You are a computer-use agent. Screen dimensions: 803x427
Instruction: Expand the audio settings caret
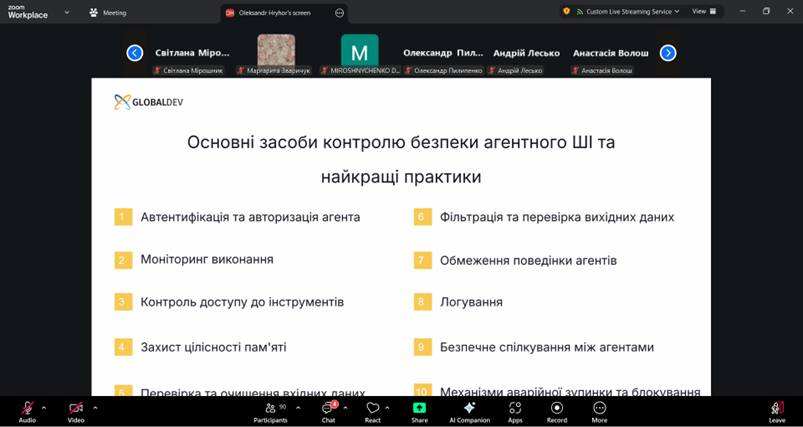click(44, 407)
